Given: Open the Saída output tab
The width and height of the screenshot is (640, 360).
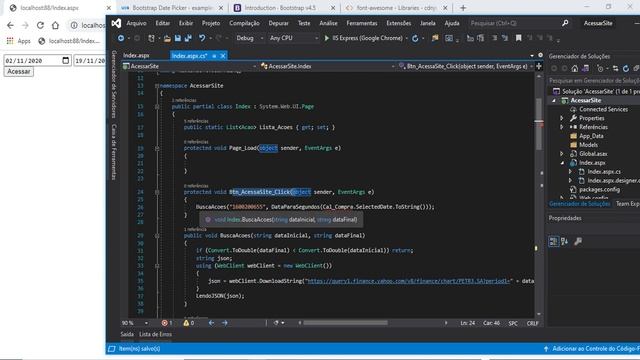Looking at the screenshot, I should (127, 334).
